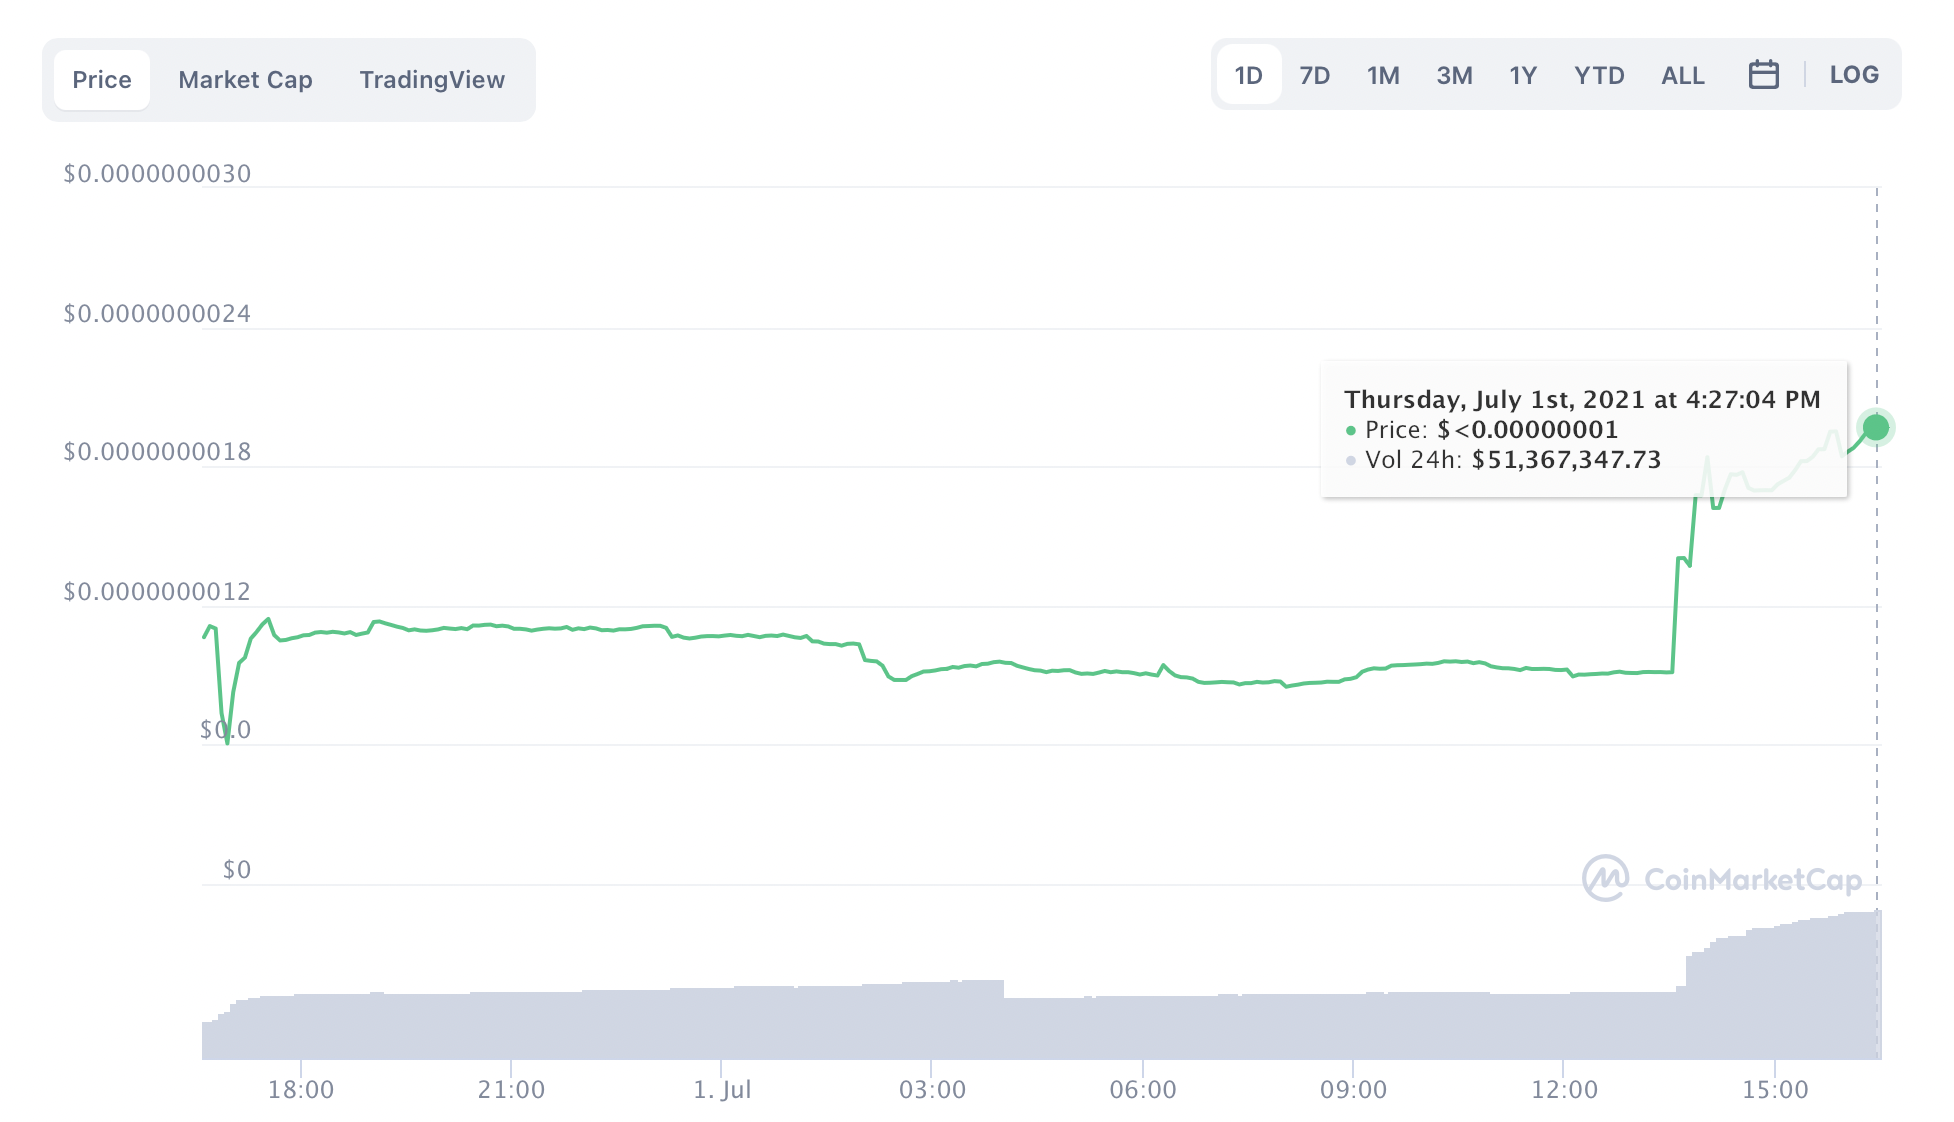Change chart range to 7D
Viewport: 1954px width, 1122px height.
click(1314, 75)
